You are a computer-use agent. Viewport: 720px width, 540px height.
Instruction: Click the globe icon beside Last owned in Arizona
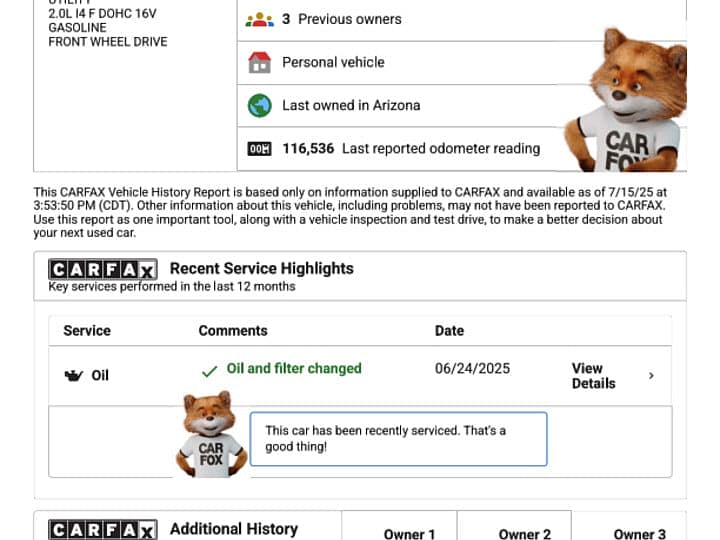(x=259, y=106)
